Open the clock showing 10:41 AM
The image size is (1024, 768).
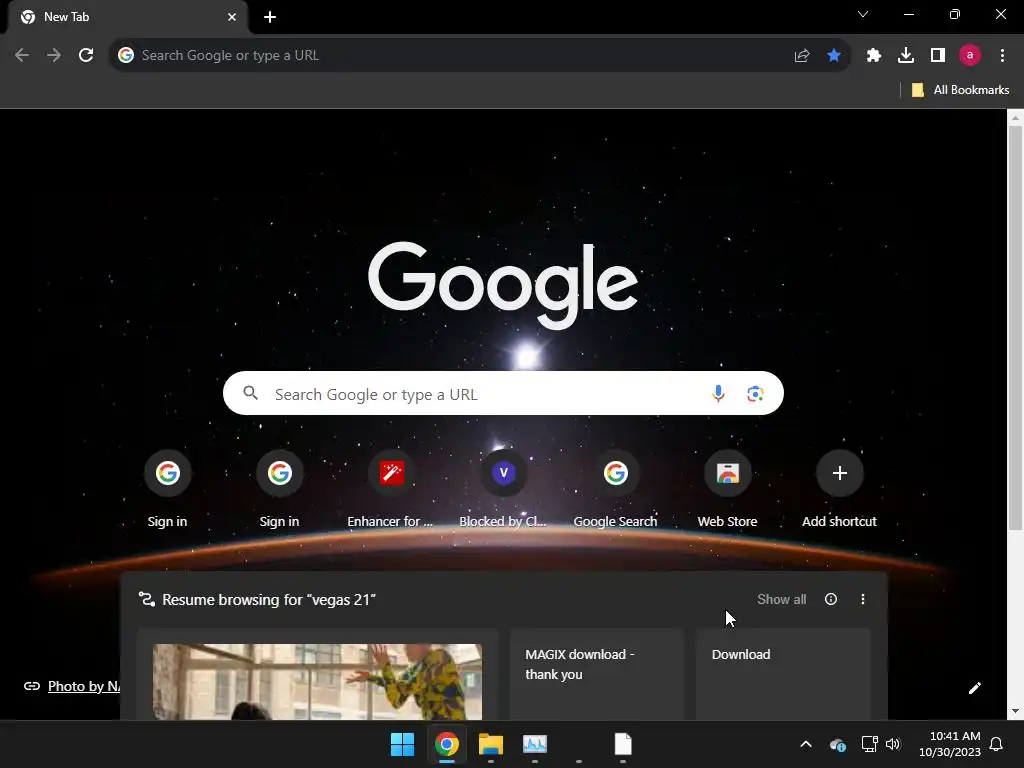coord(950,744)
